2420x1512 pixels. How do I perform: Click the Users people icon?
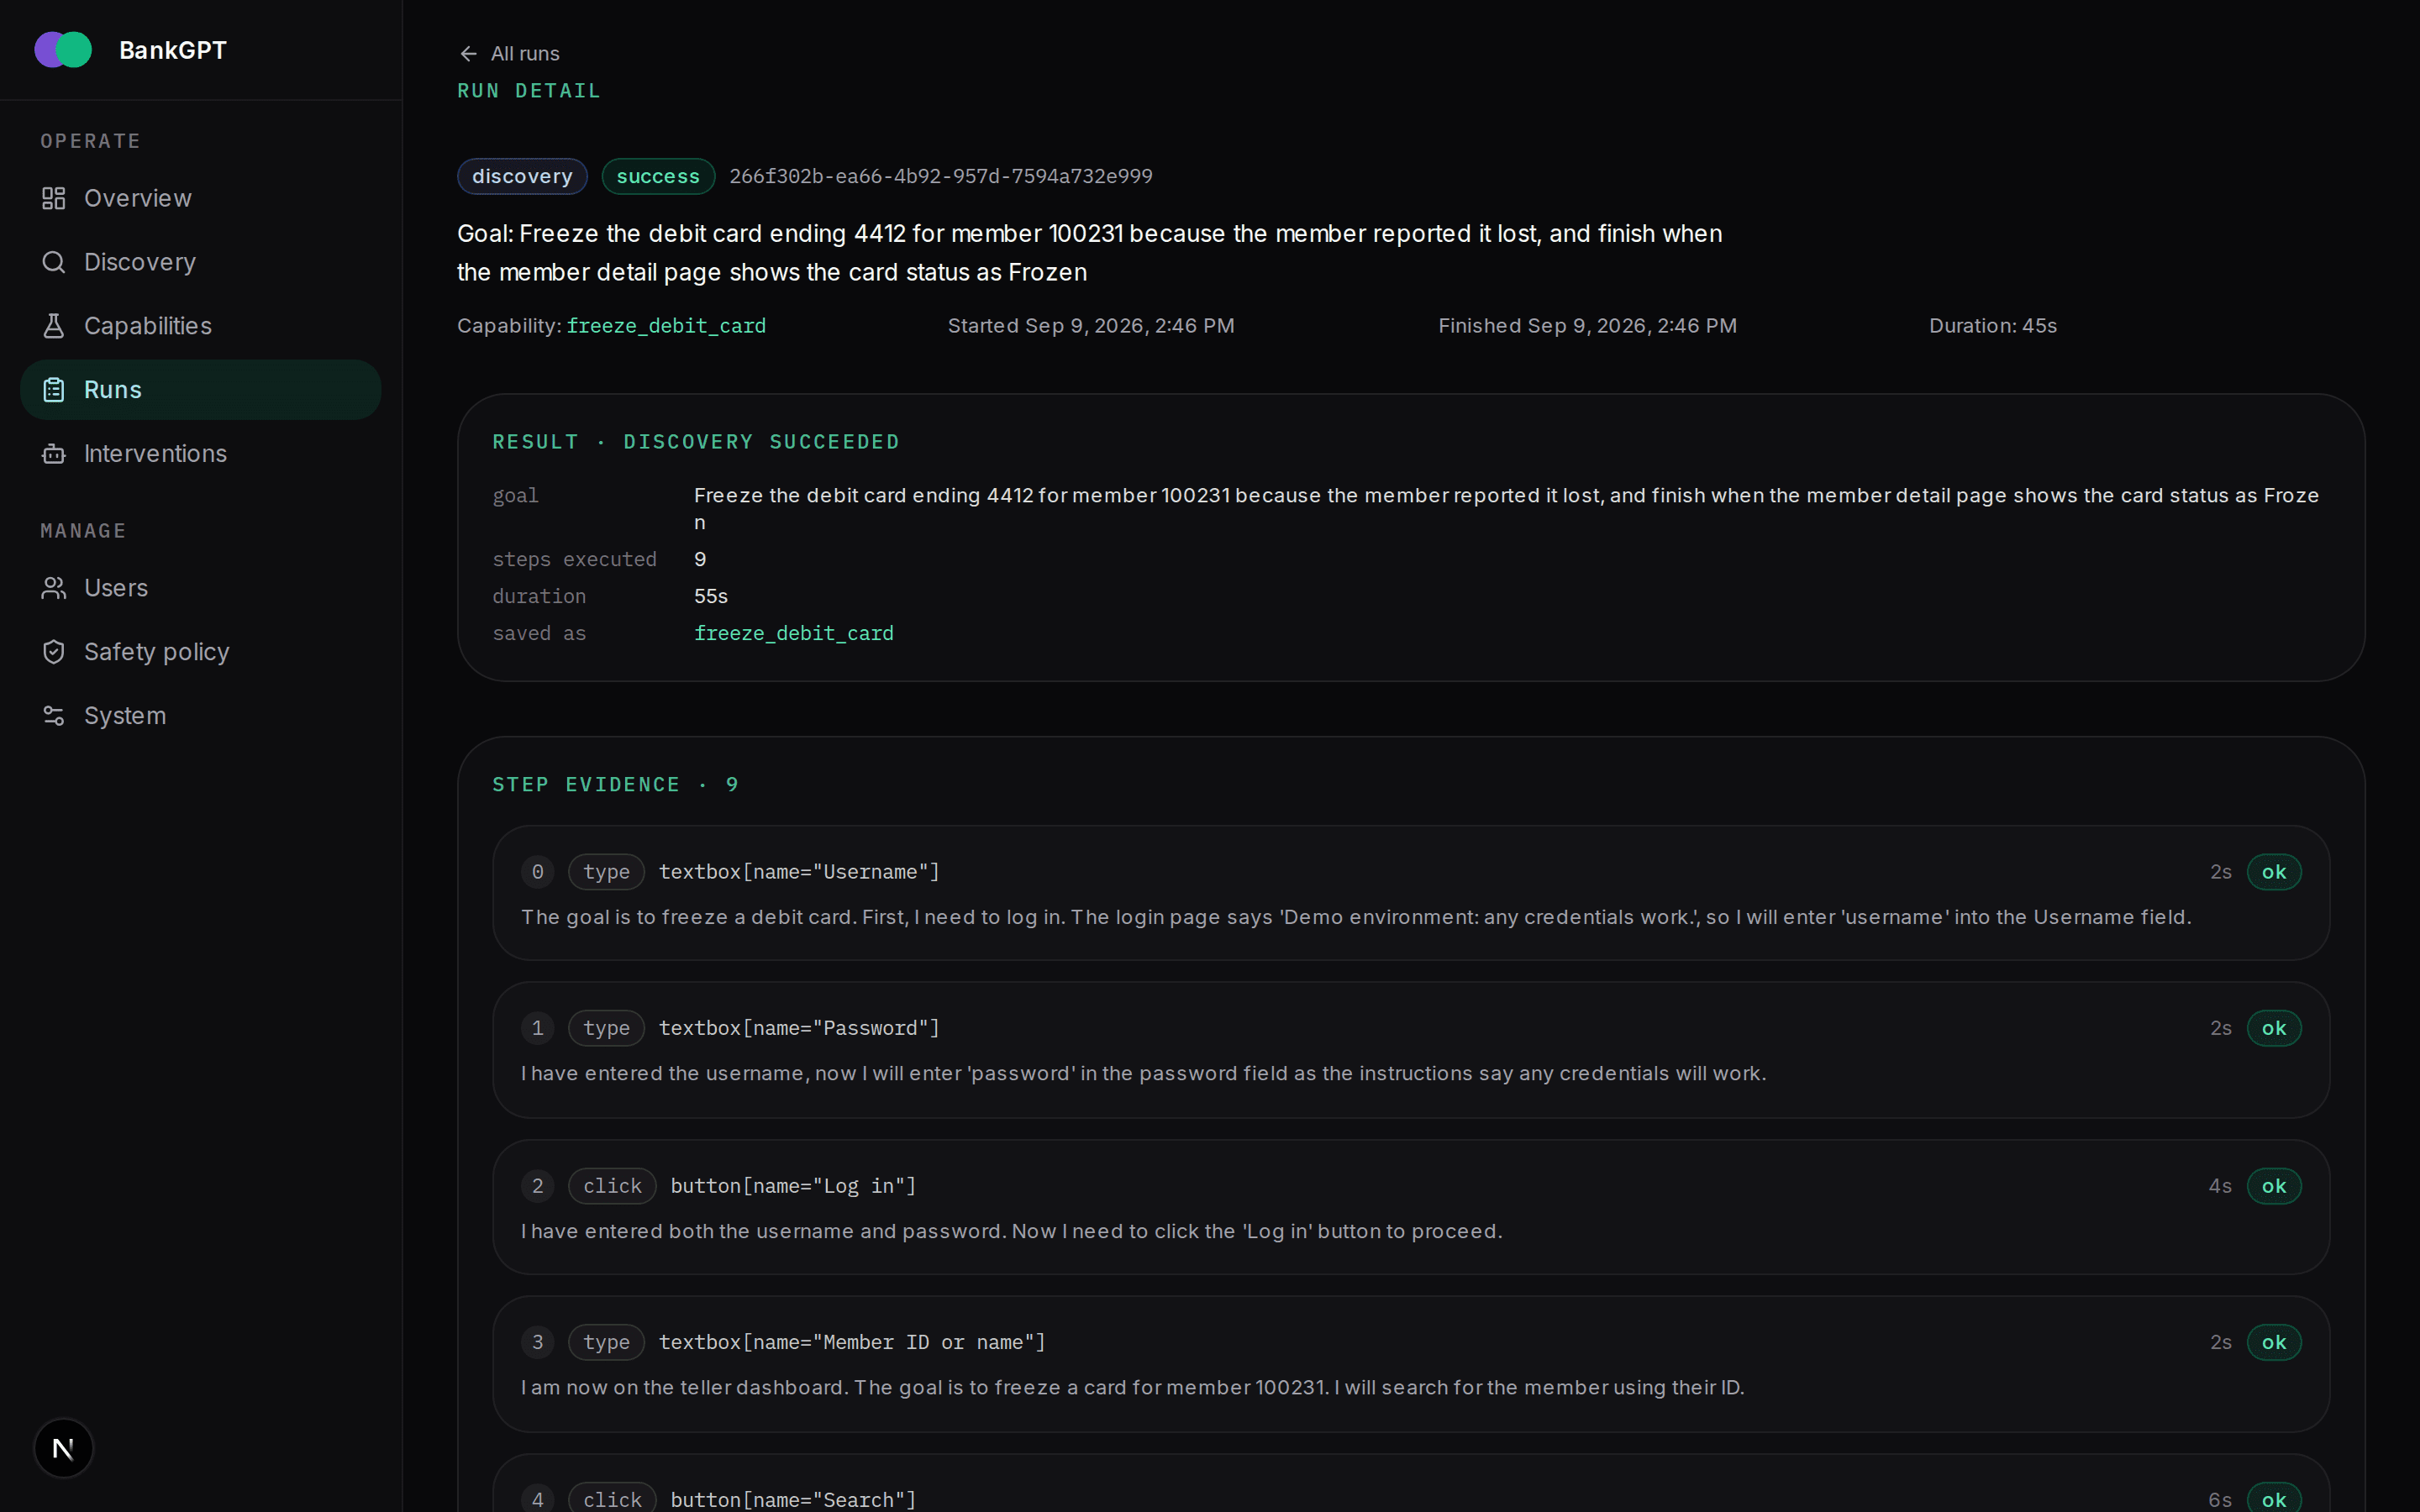pyautogui.click(x=54, y=588)
